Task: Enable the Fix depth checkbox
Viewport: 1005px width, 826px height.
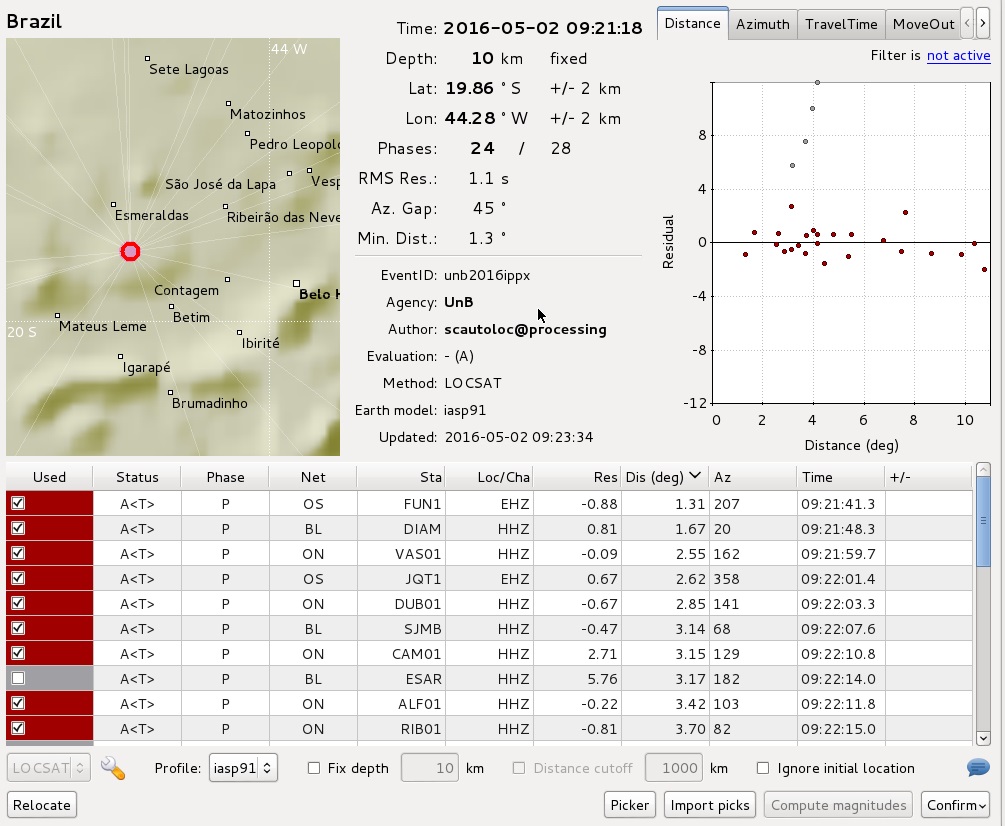Action: pos(314,768)
